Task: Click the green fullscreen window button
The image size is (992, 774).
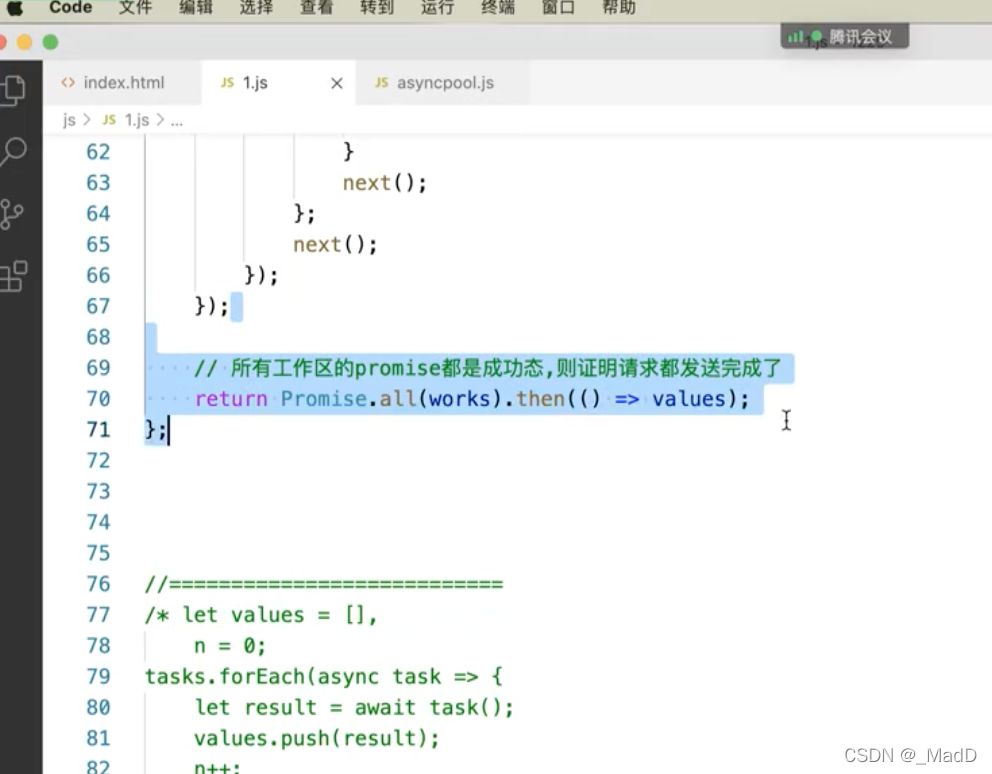Action: tap(51, 42)
